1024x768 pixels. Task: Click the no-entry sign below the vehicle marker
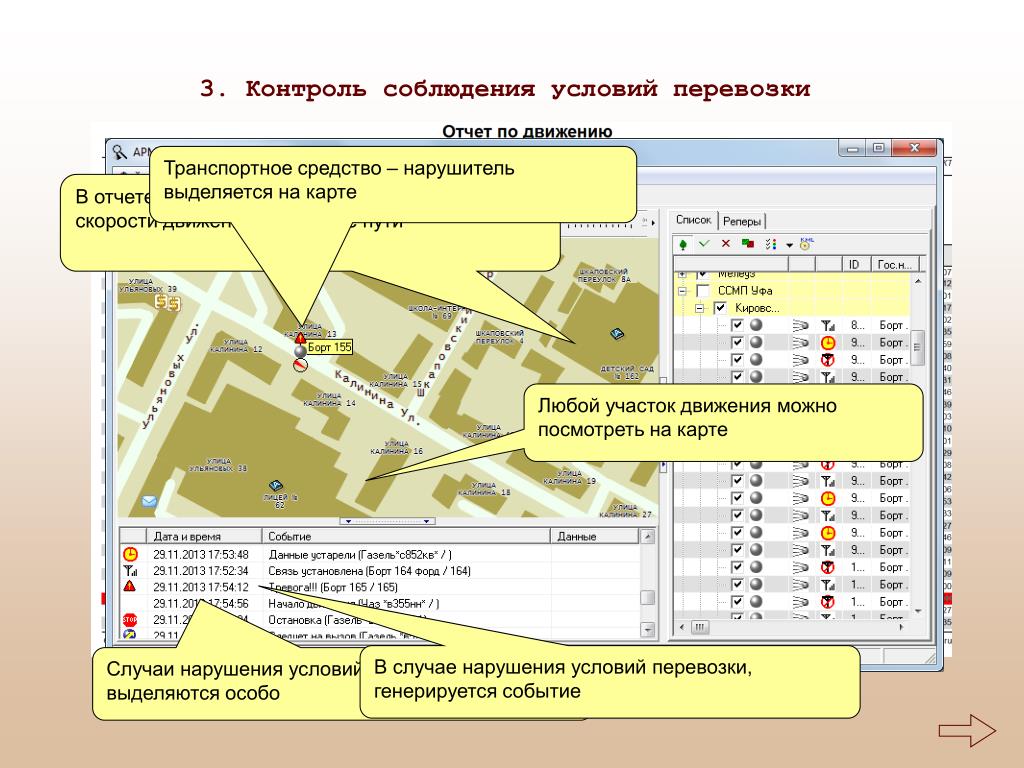(300, 365)
